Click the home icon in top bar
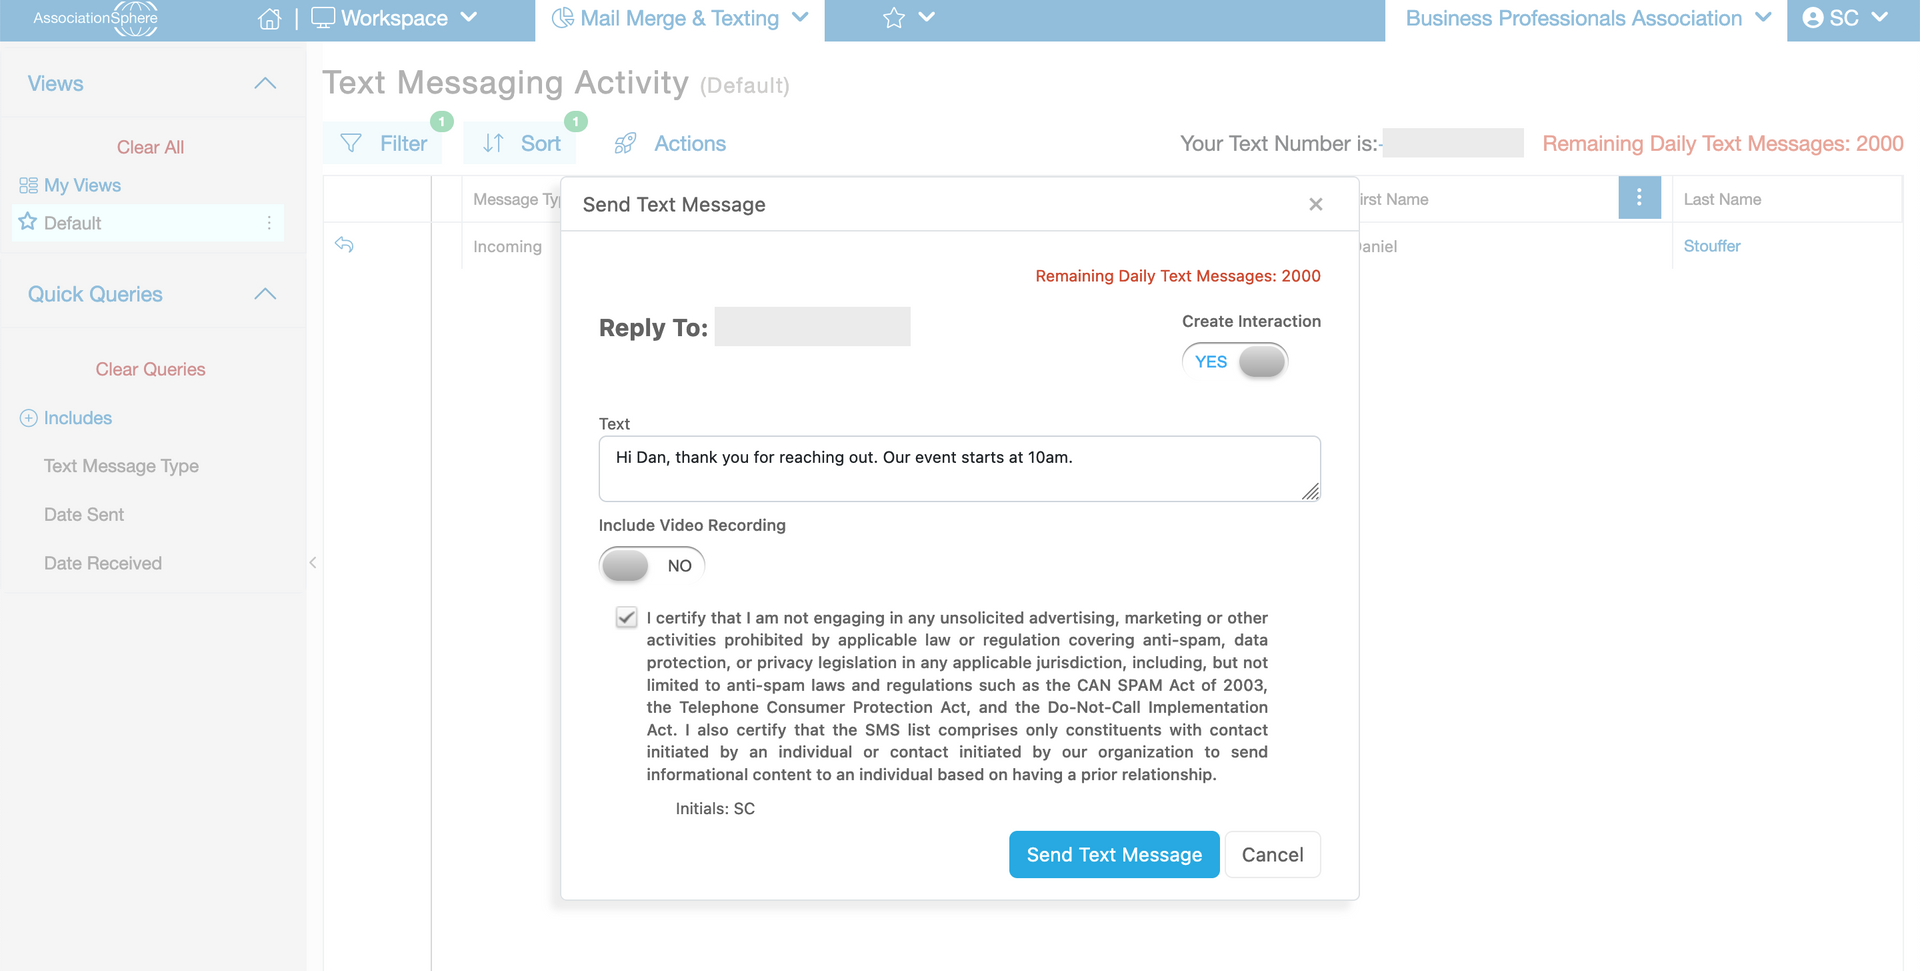Screen dimensions: 1920x971 point(269,18)
